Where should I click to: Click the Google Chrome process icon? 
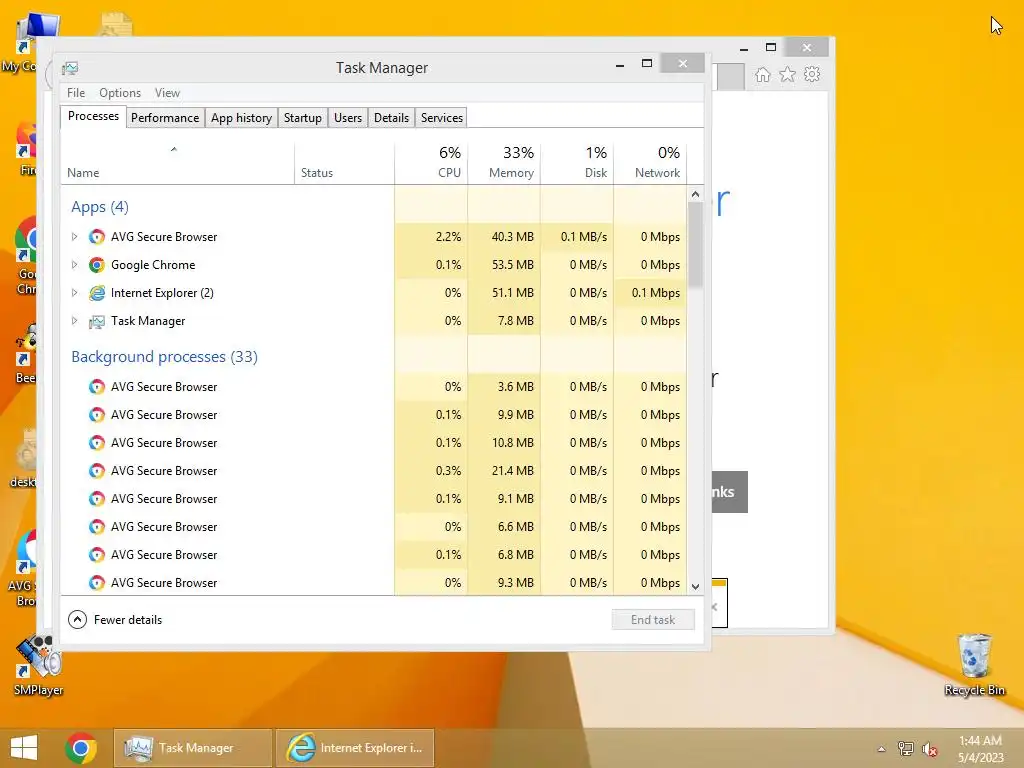[x=97, y=264]
